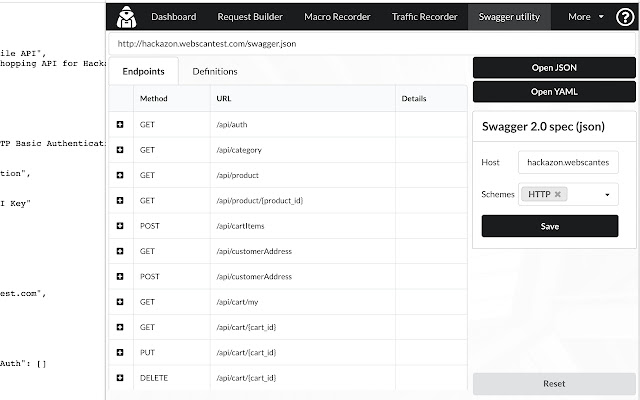Click plus icon beside PUT /api/cart/{cart_id}
The image size is (640, 400).
tap(120, 351)
